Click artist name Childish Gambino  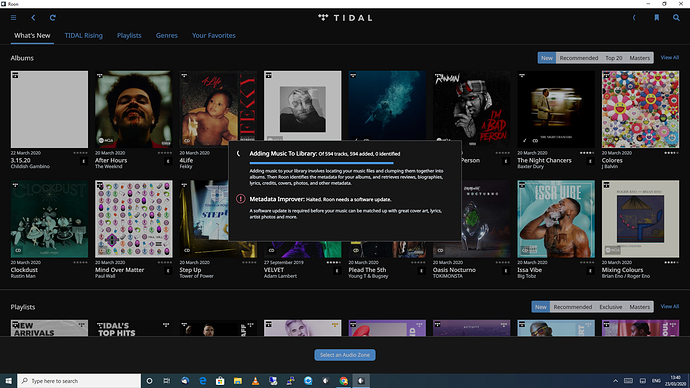click(30, 167)
